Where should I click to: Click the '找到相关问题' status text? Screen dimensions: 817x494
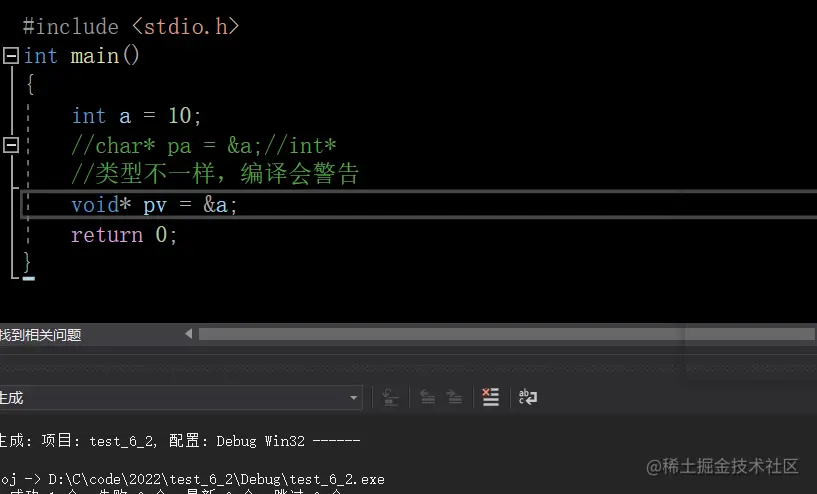[41, 335]
